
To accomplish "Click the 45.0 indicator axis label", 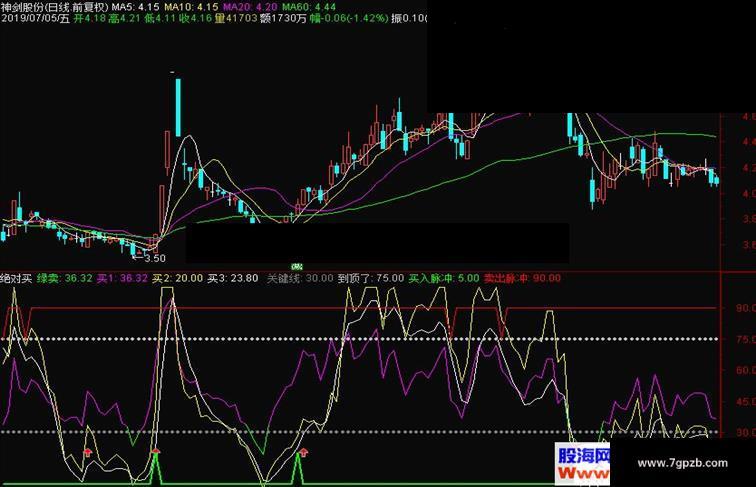I will 746,402.
